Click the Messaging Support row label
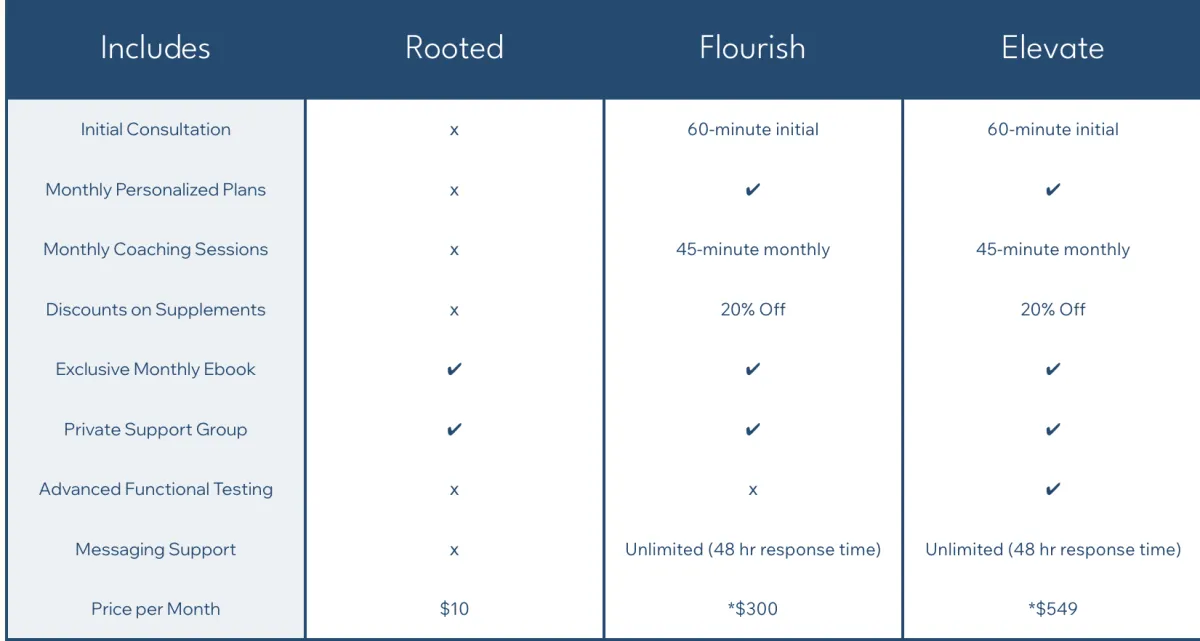Image resolution: width=1200 pixels, height=641 pixels. 155,549
